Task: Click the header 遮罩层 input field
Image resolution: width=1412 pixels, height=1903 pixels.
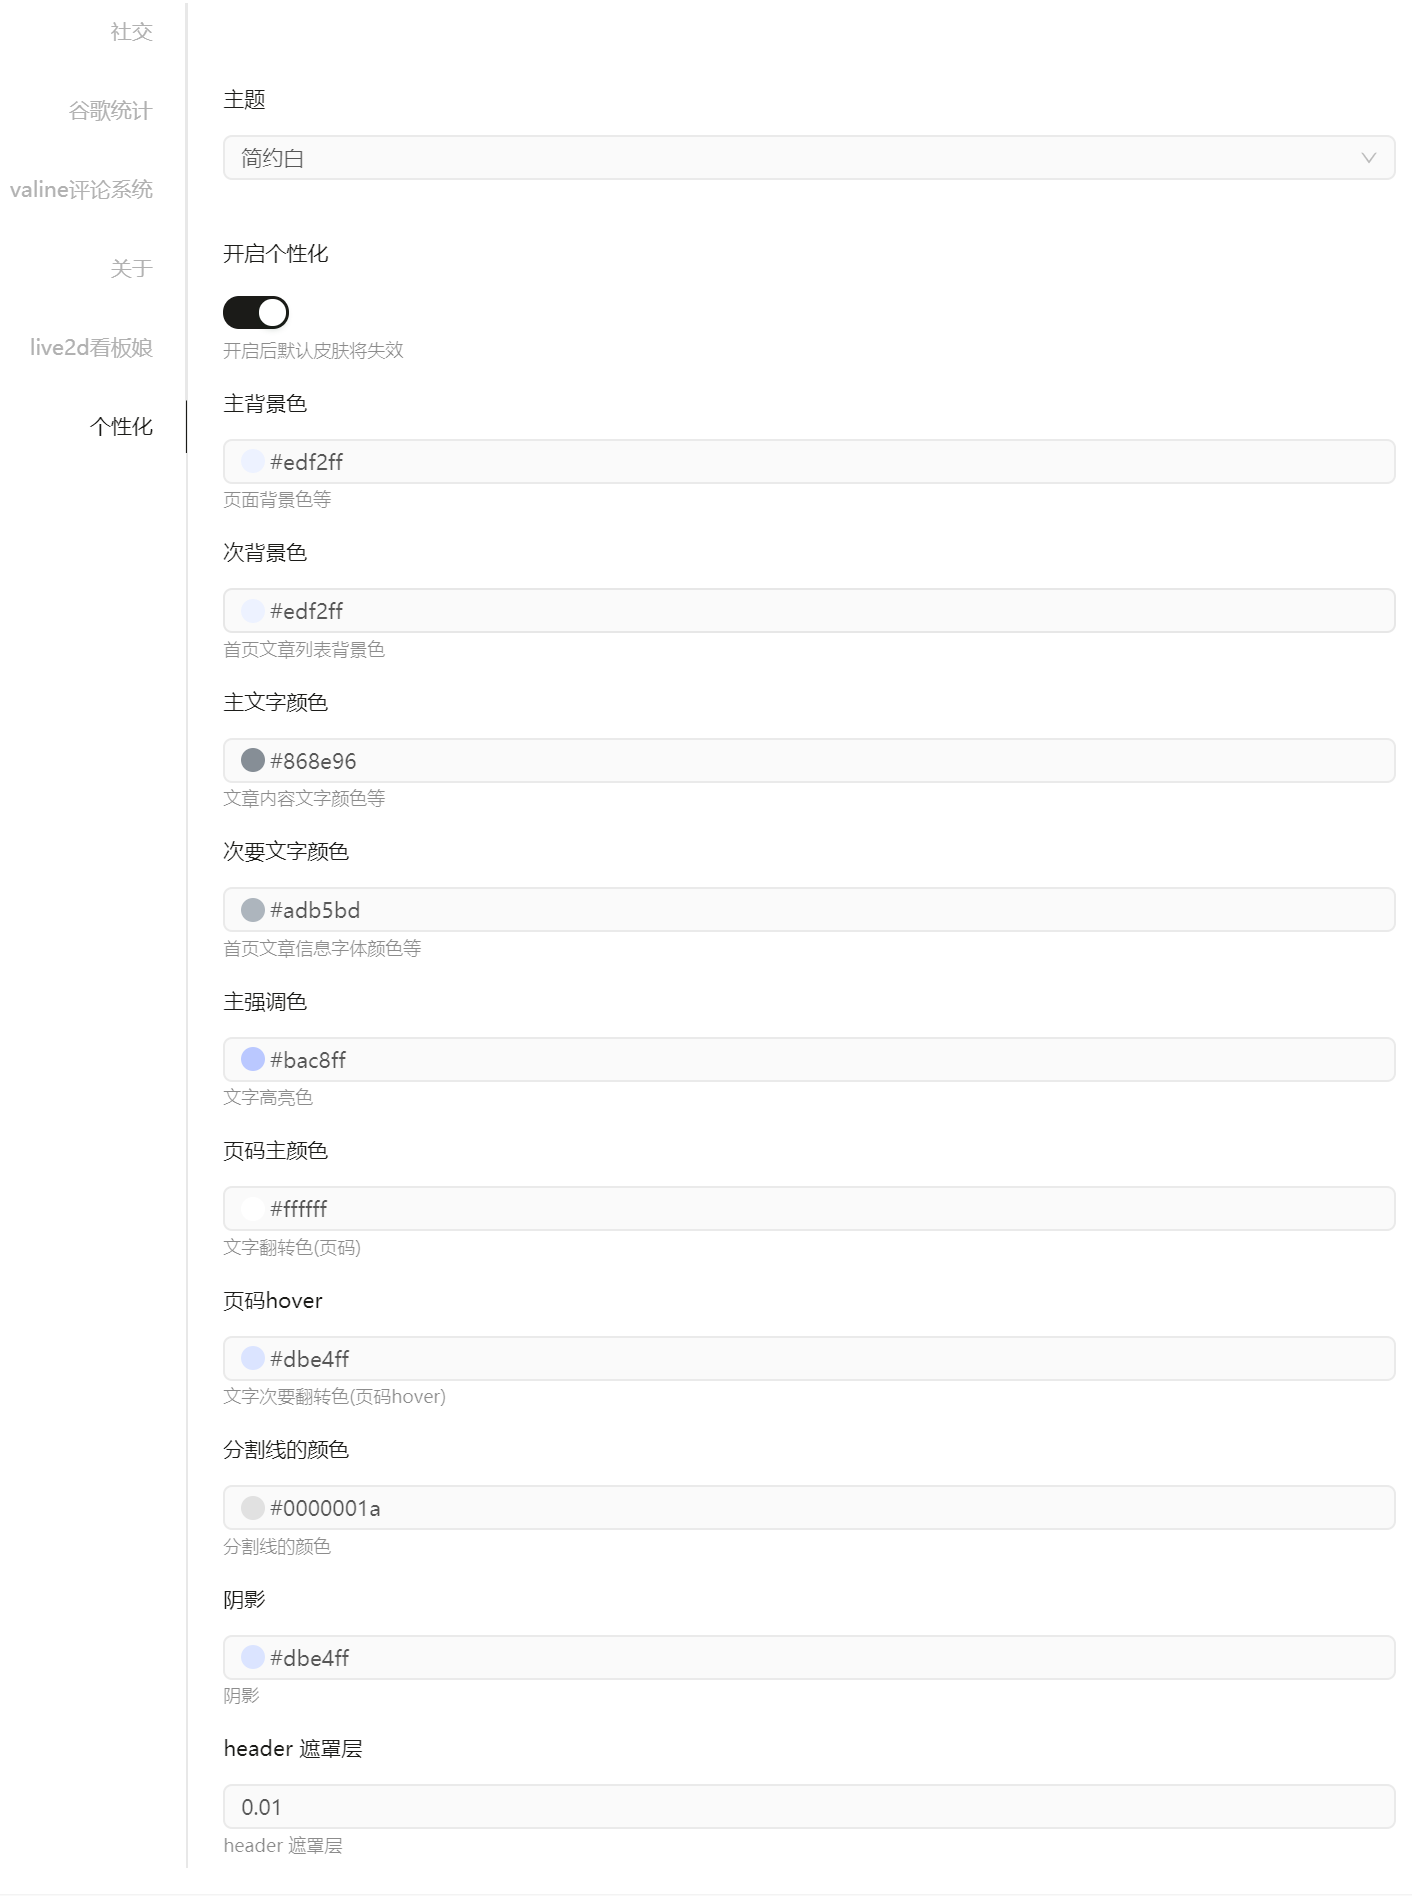Action: [808, 1807]
